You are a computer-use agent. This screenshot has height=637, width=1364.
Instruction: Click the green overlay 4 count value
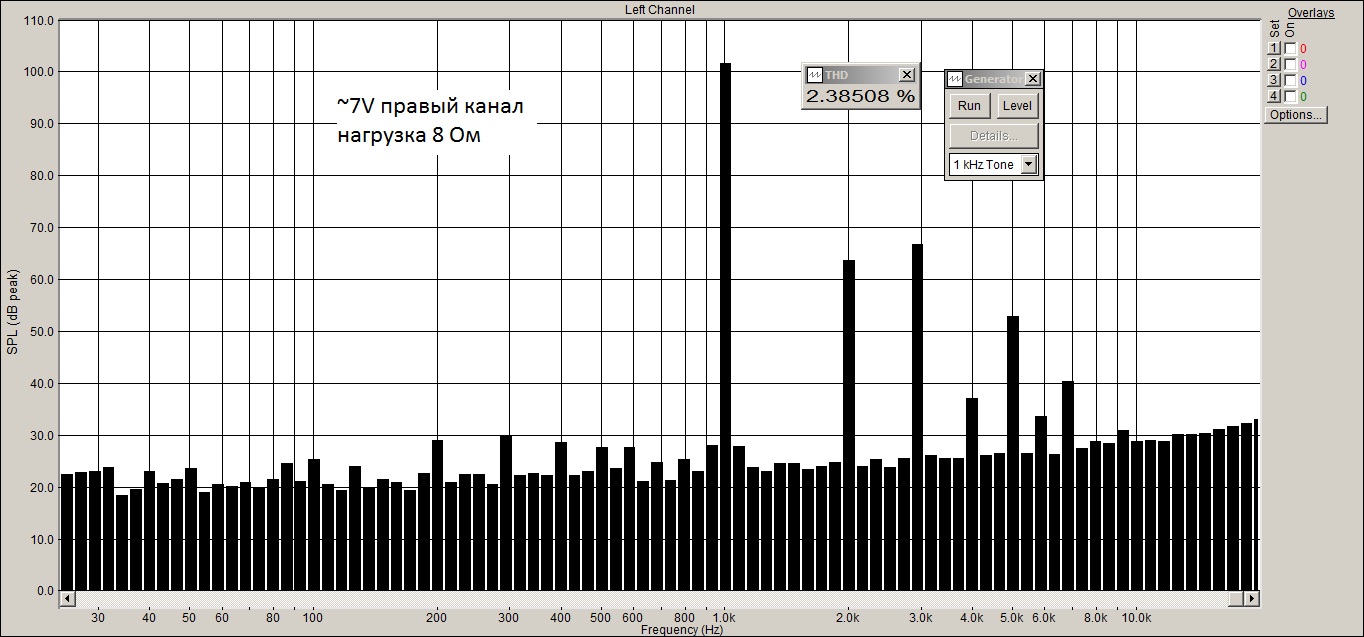1303,97
